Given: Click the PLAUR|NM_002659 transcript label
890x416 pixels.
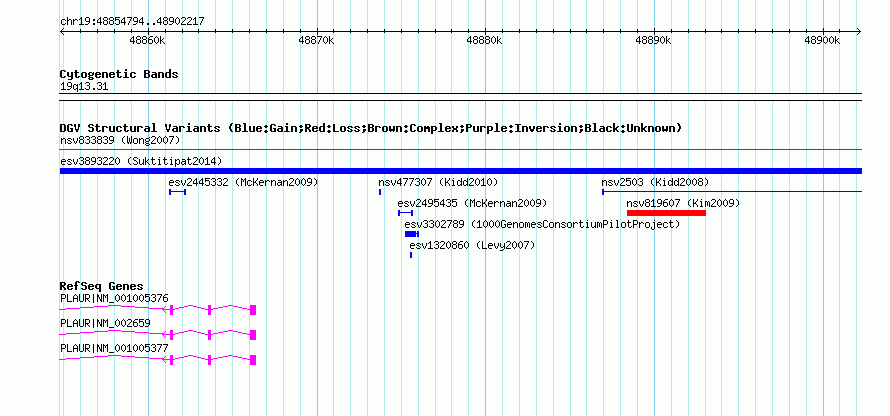Looking at the screenshot, I should point(105,323).
